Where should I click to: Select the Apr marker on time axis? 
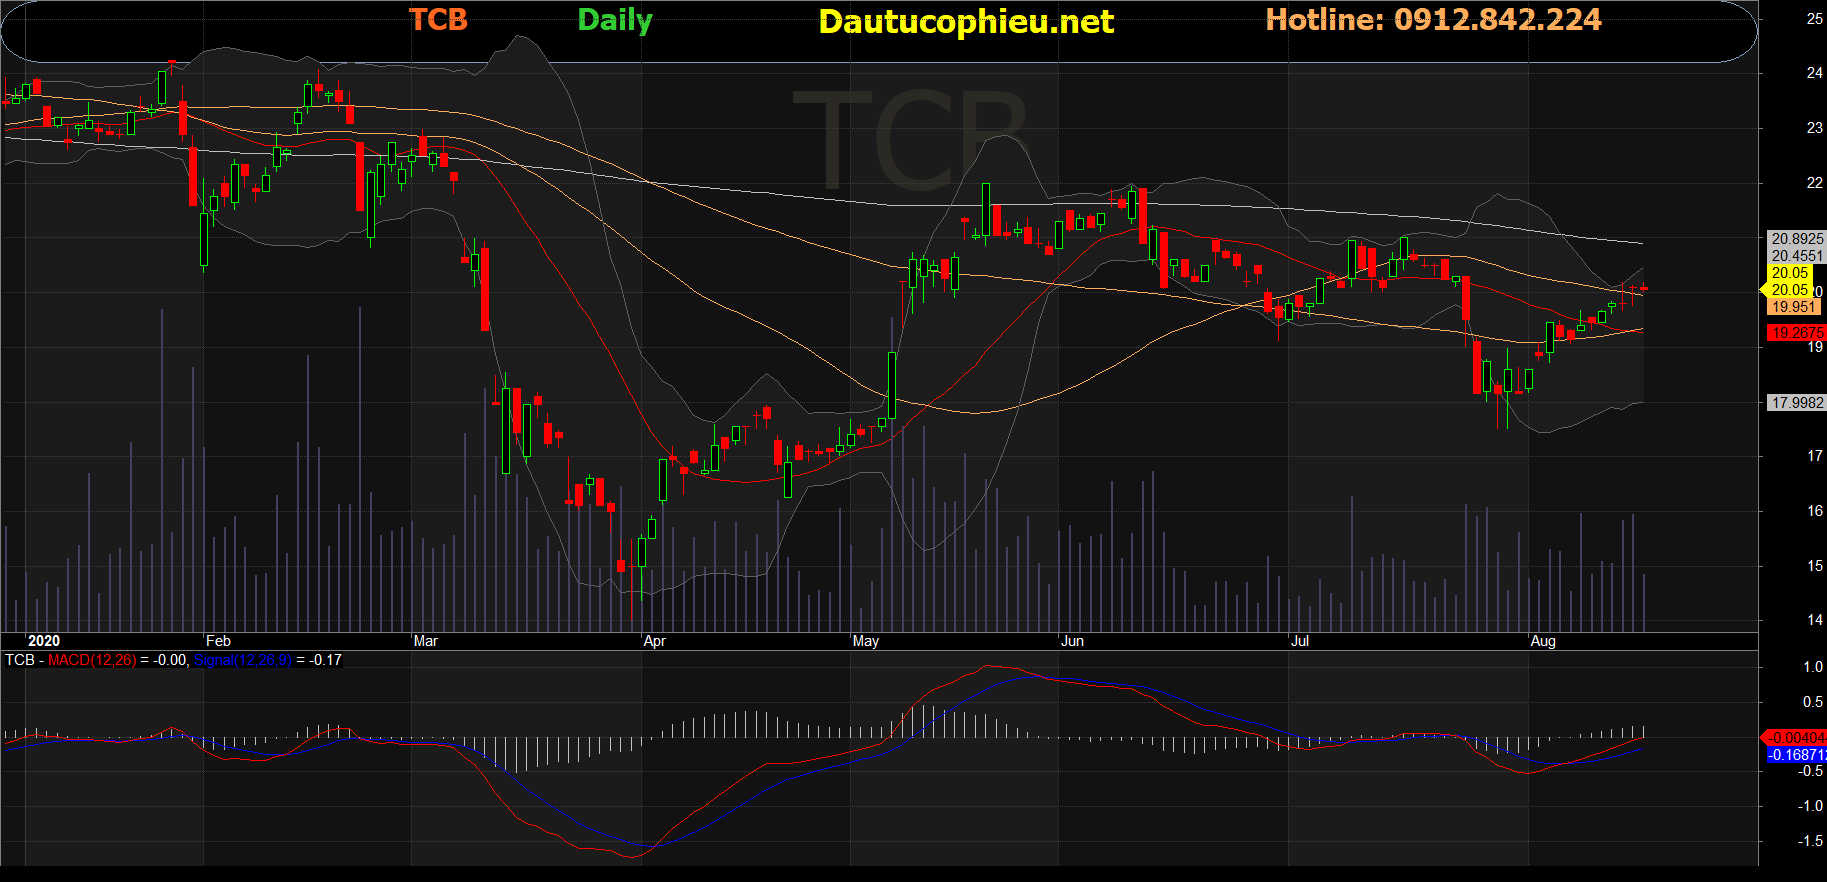pos(655,641)
